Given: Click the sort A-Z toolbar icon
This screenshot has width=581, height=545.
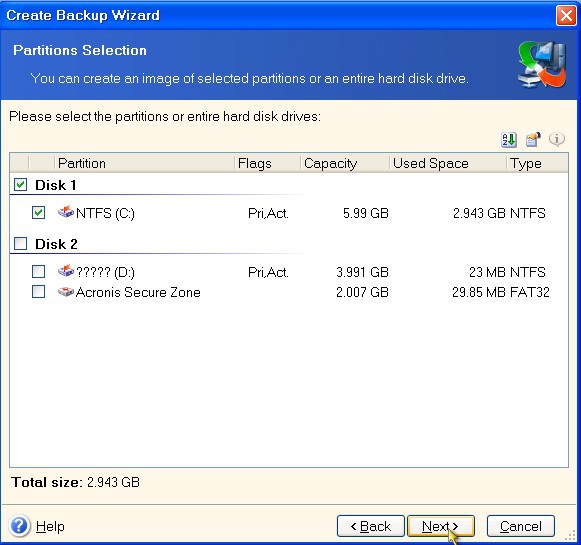Looking at the screenshot, I should coord(509,140).
